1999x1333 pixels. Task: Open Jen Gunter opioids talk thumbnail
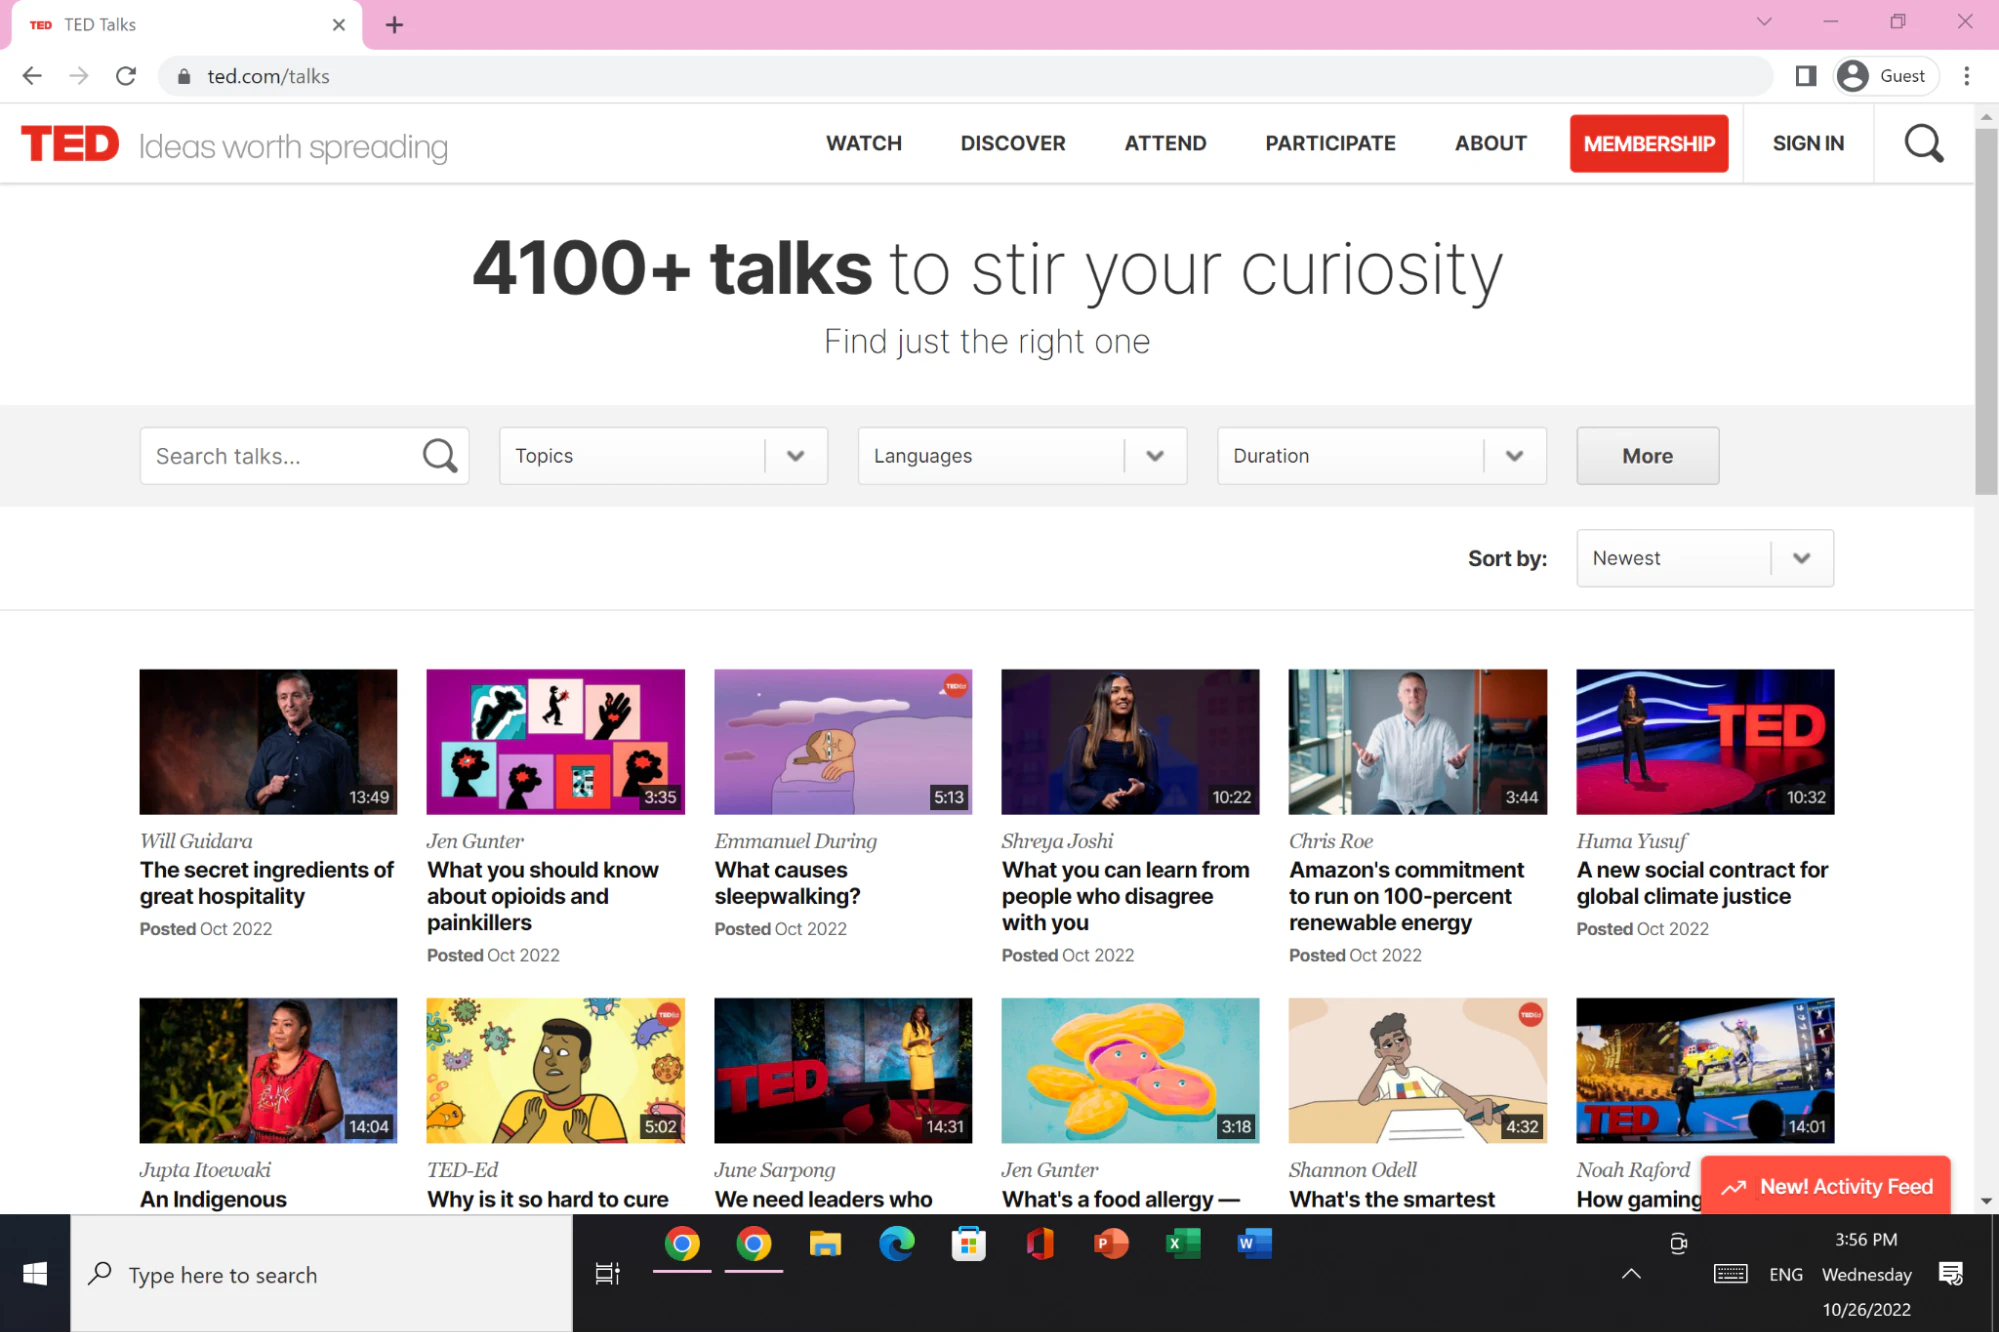point(555,742)
